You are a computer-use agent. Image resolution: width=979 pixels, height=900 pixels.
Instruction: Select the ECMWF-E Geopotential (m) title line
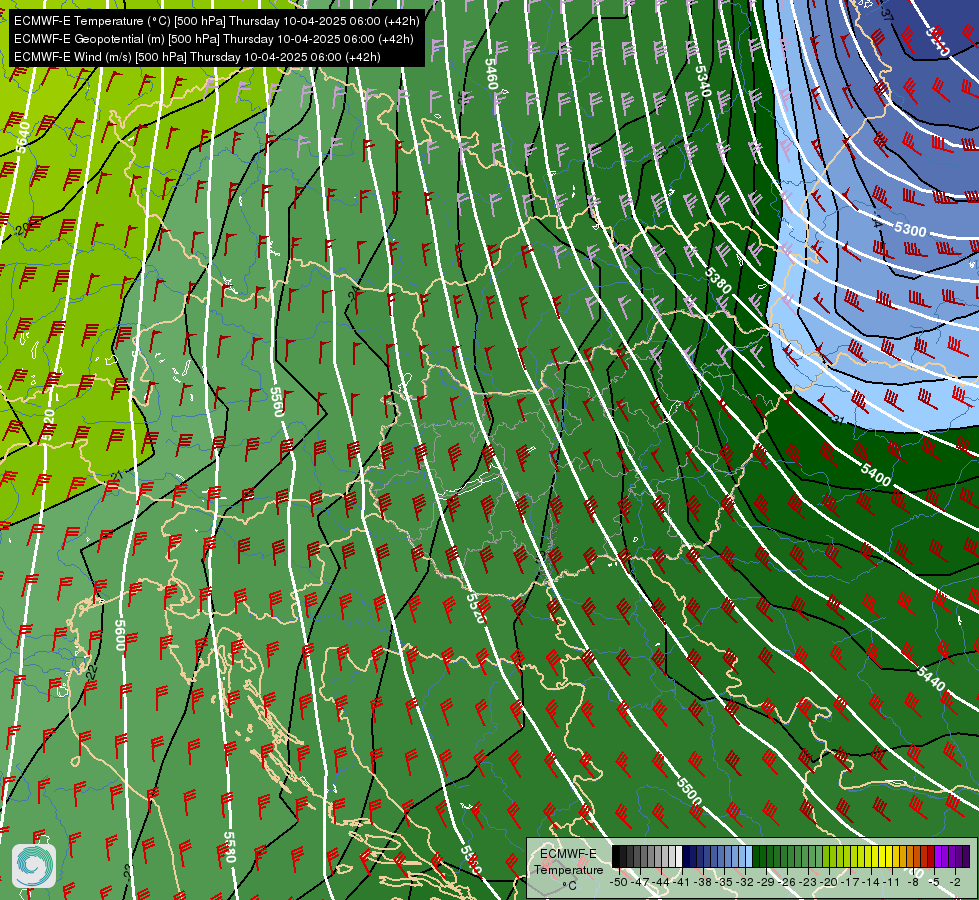point(214,39)
